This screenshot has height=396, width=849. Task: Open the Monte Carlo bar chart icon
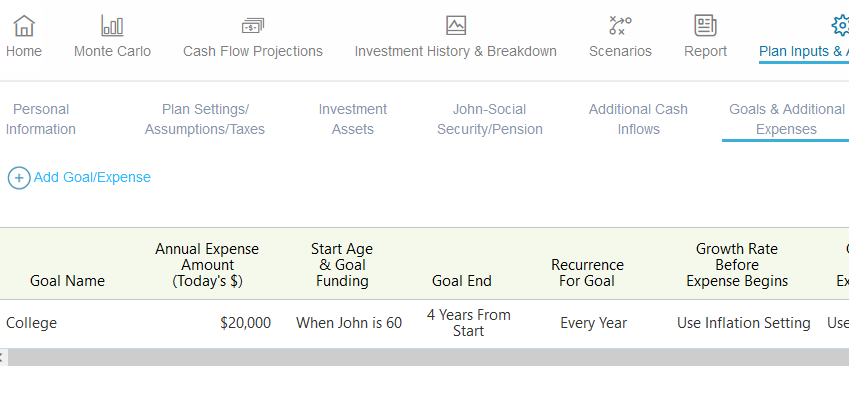112,25
